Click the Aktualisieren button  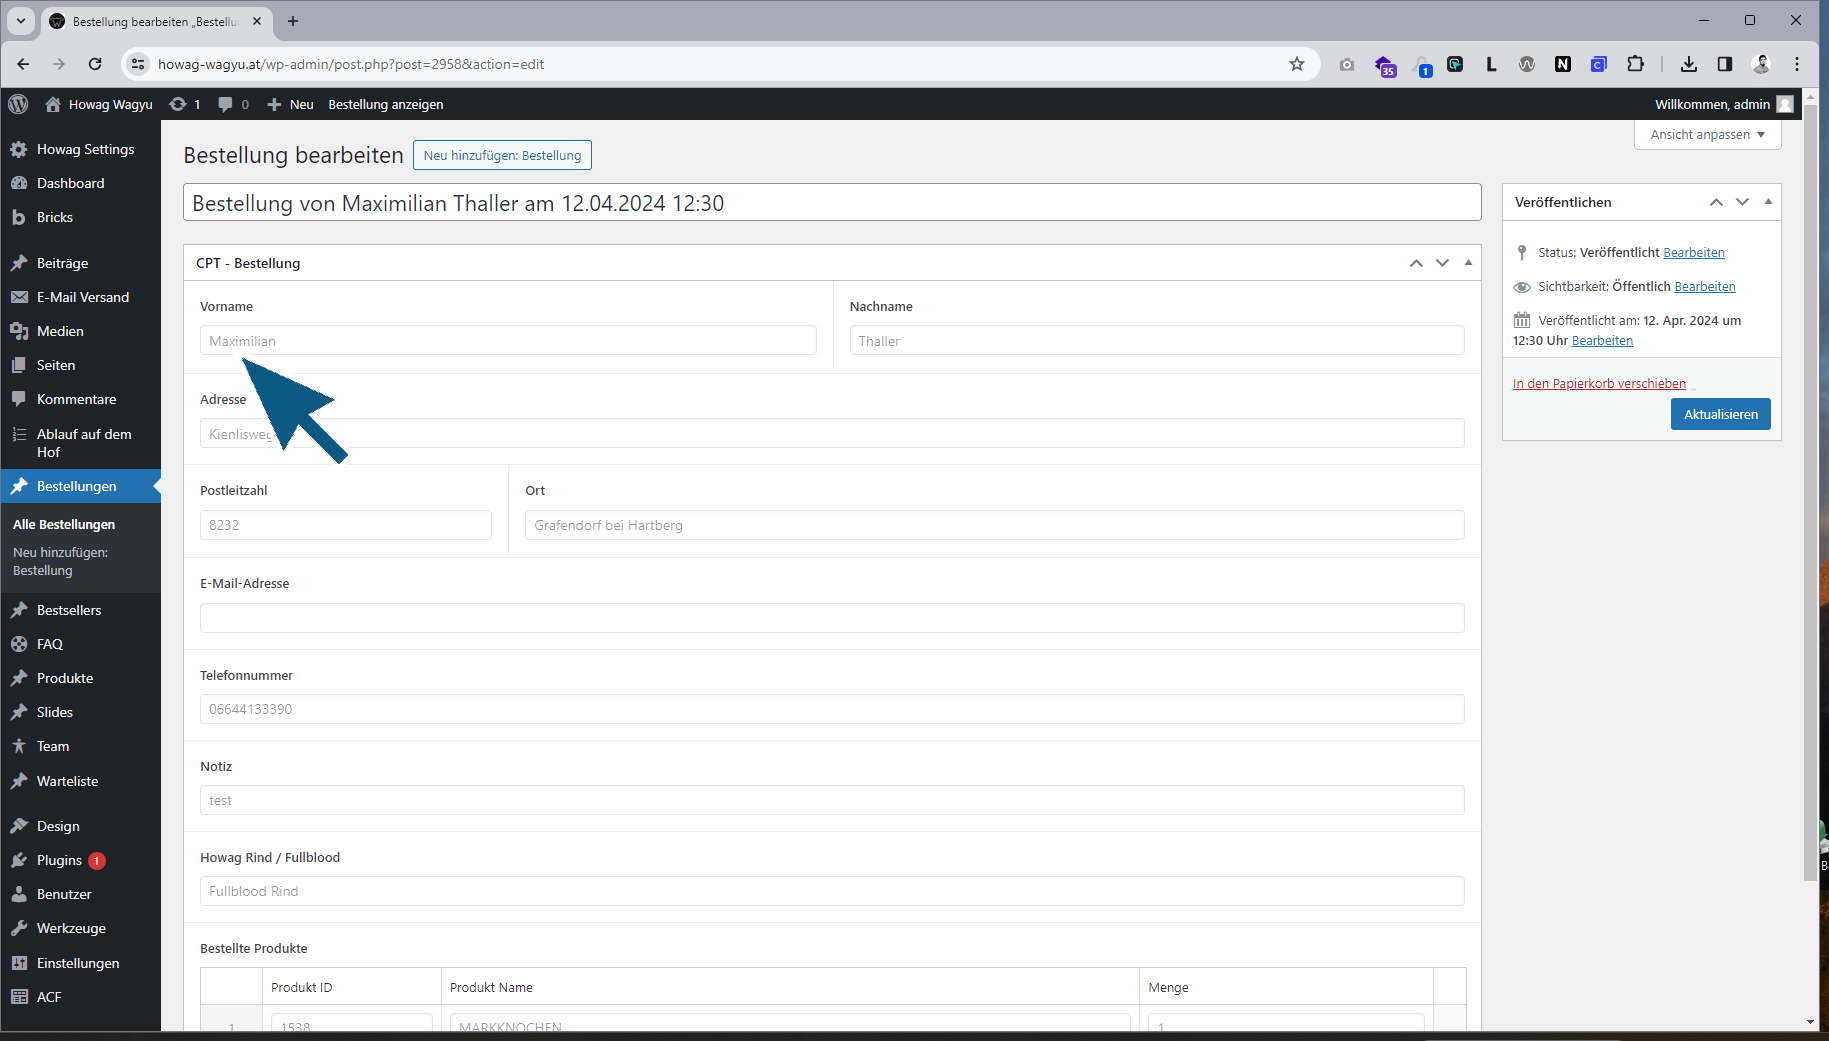pos(1720,414)
